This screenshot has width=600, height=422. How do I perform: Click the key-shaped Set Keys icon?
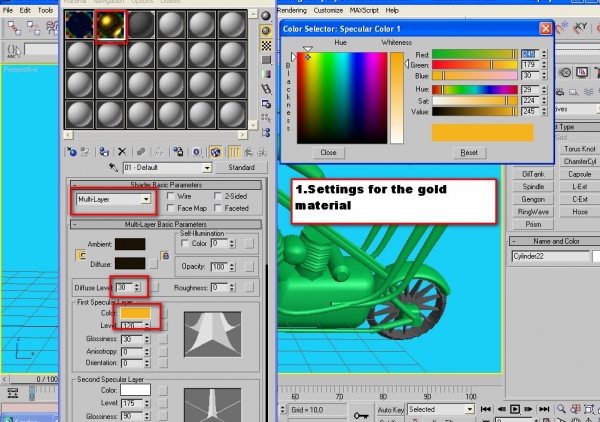point(361,415)
